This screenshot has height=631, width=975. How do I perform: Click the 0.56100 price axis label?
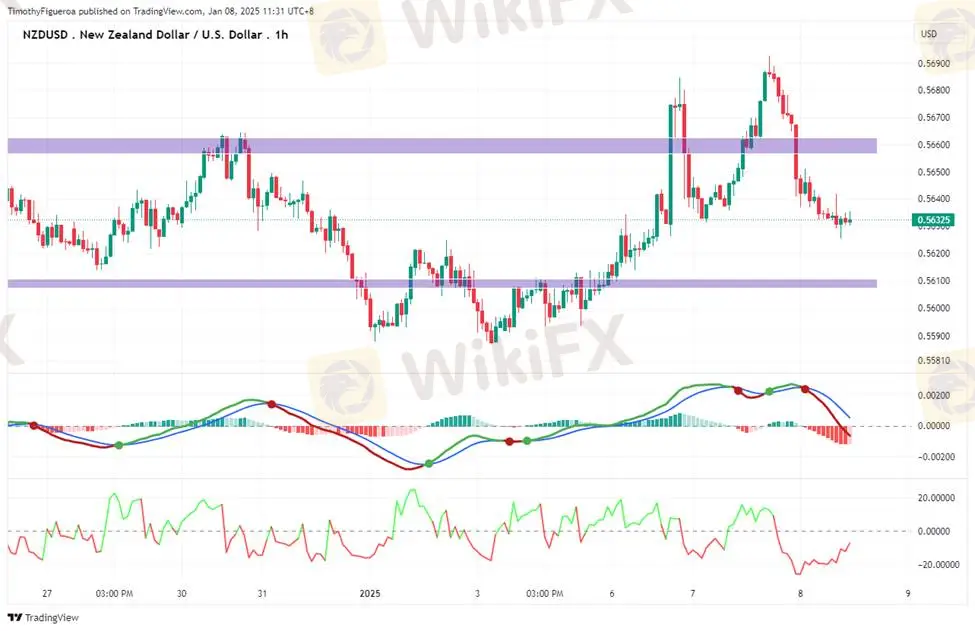(933, 281)
